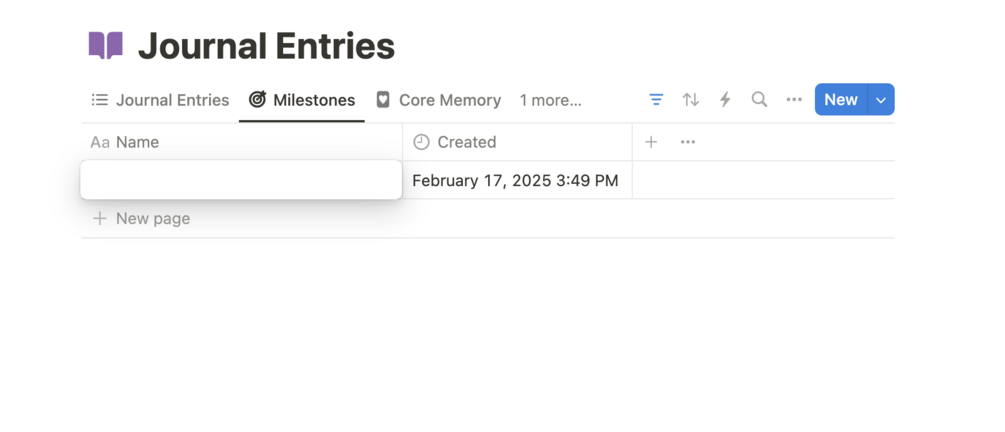Expand the '1 more...' views list
The image size is (1005, 432).
[x=550, y=100]
